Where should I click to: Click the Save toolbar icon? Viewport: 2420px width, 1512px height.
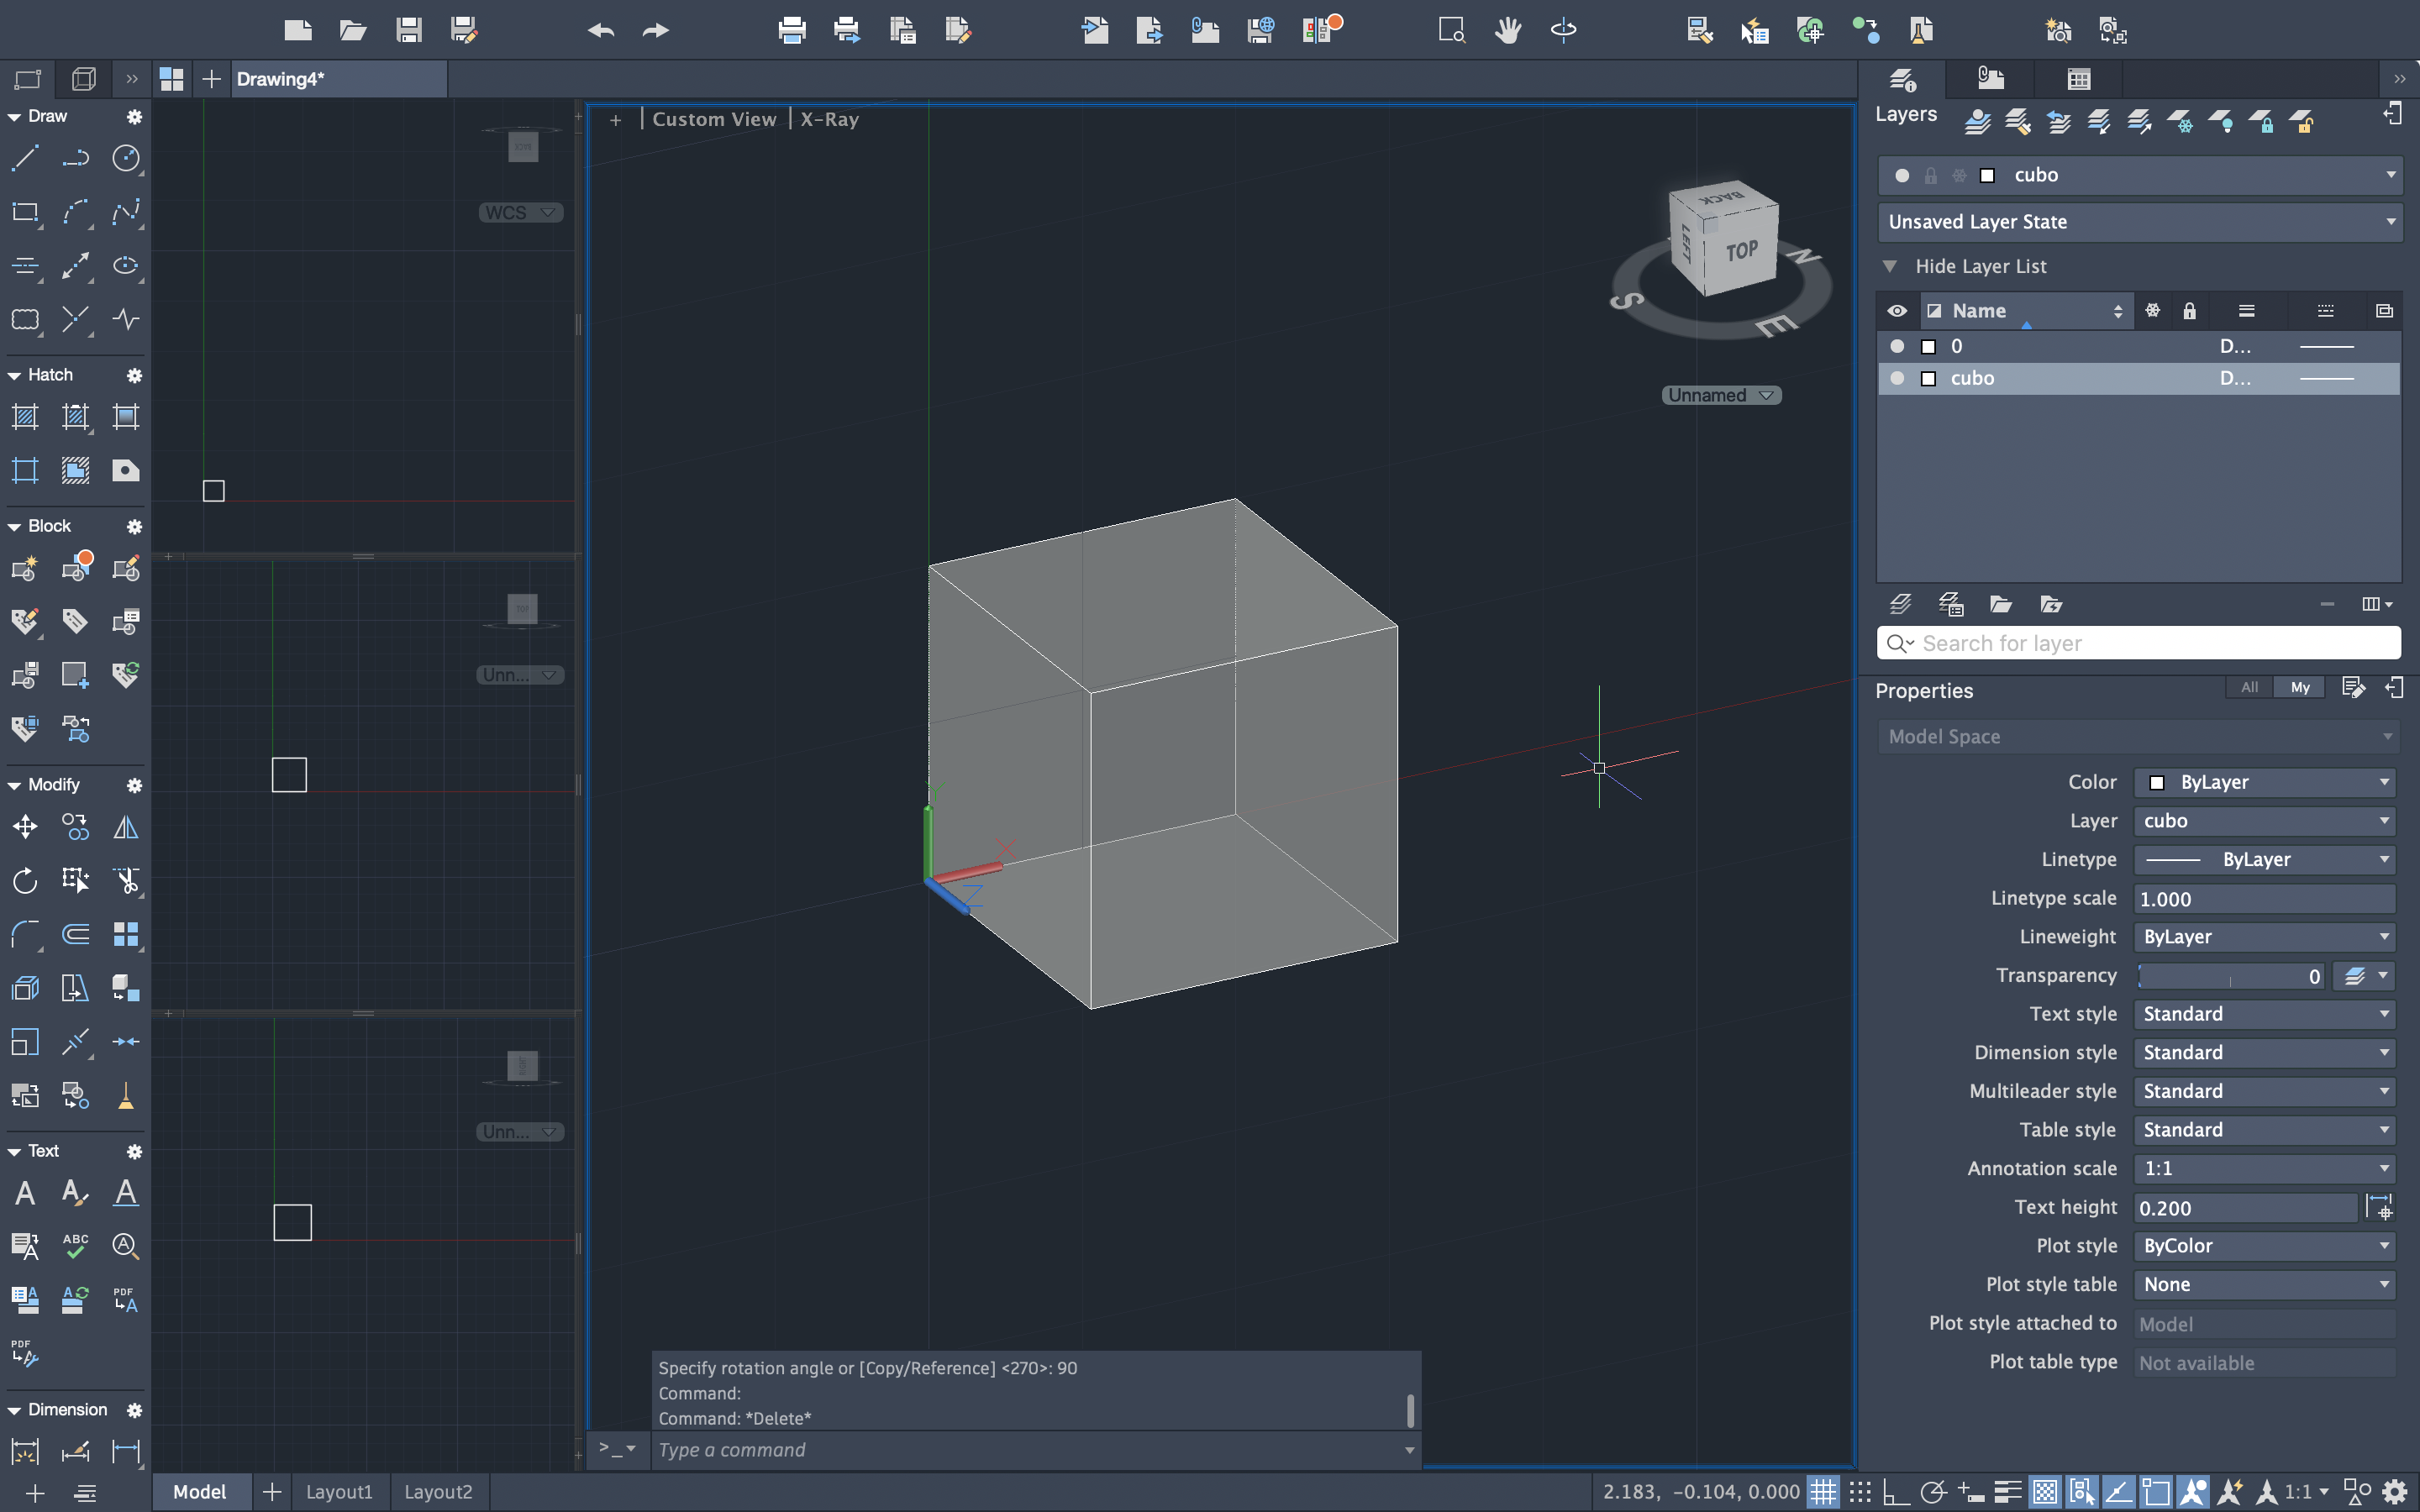coord(408,30)
